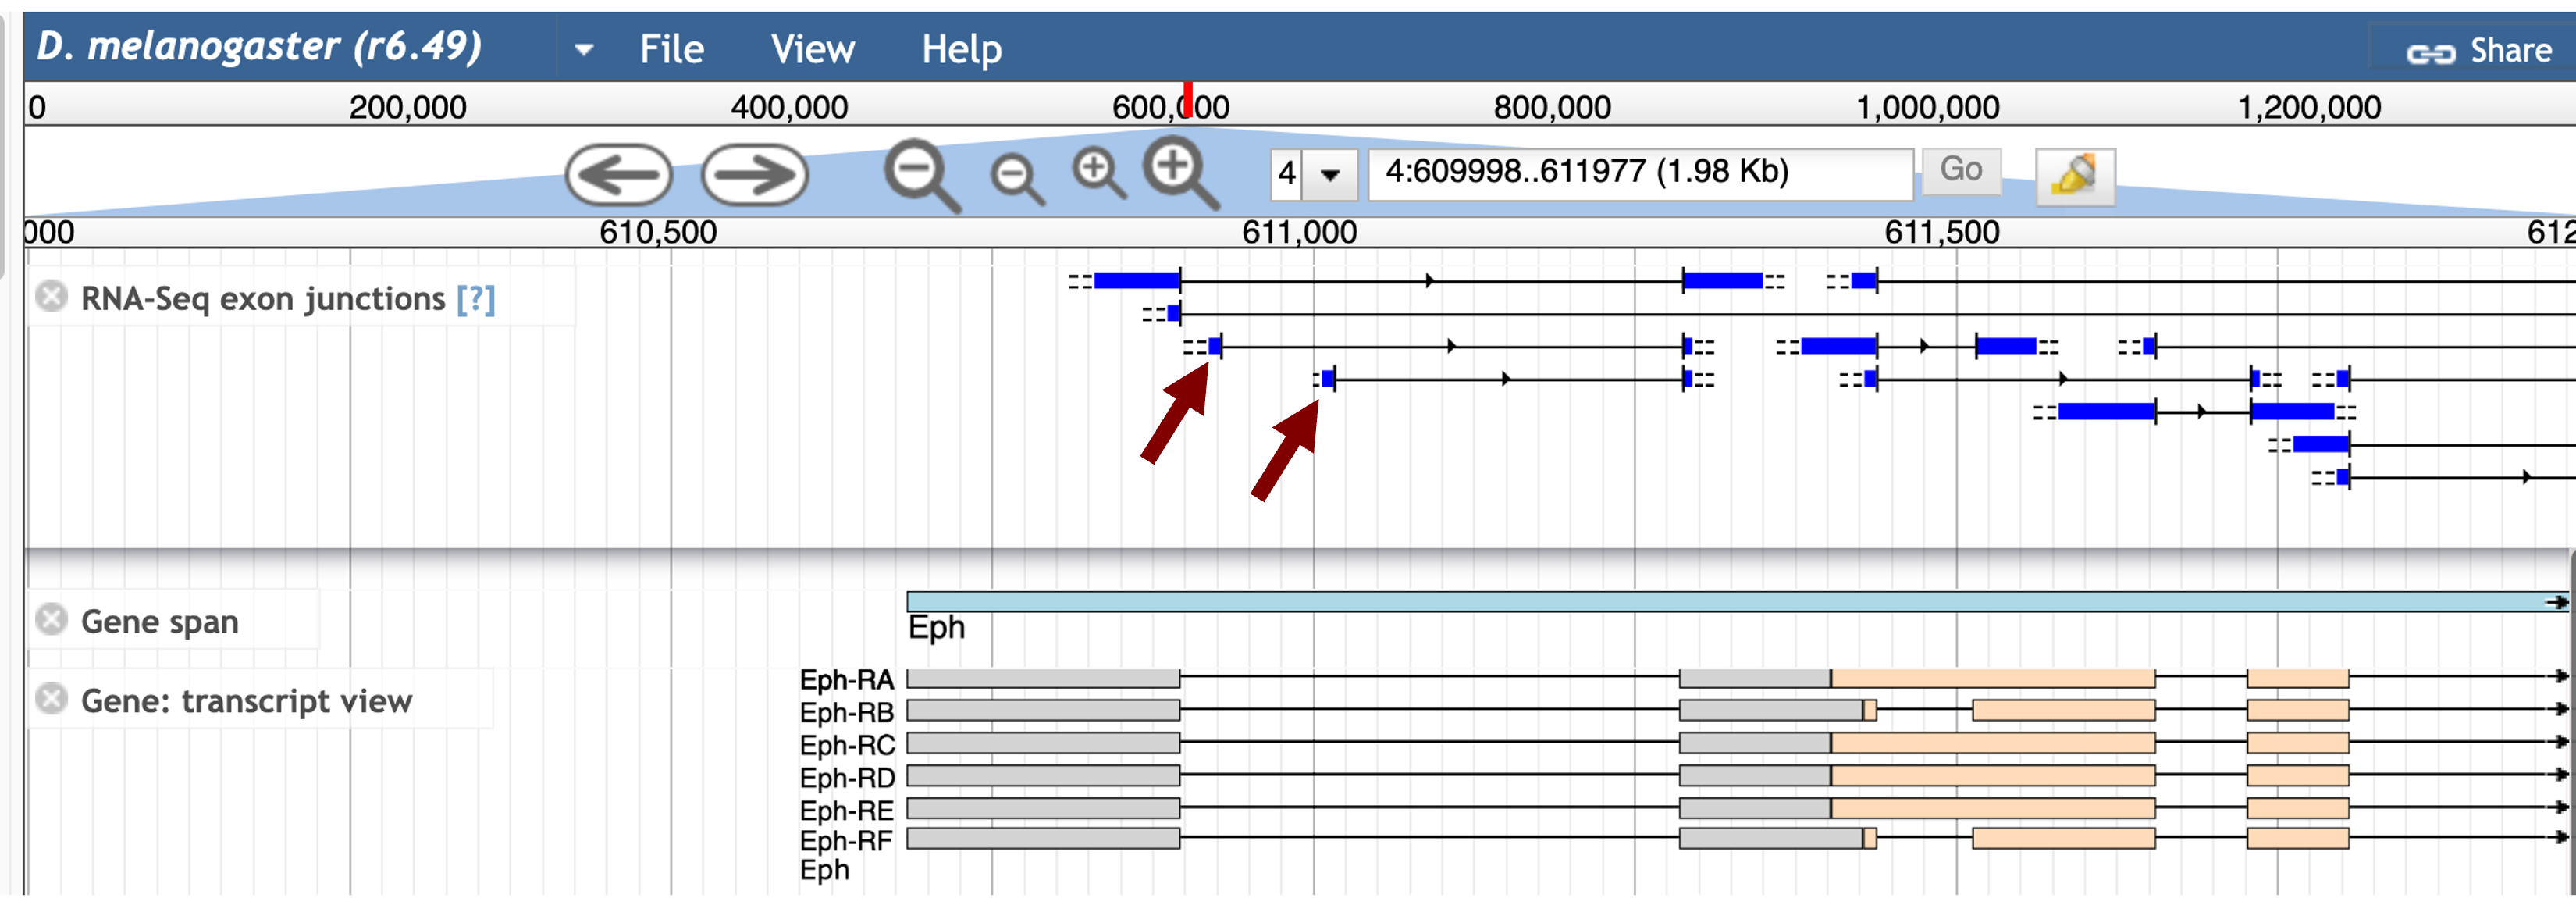Click the red position marker on overview ruler
The image size is (2576, 898).
(x=1187, y=101)
